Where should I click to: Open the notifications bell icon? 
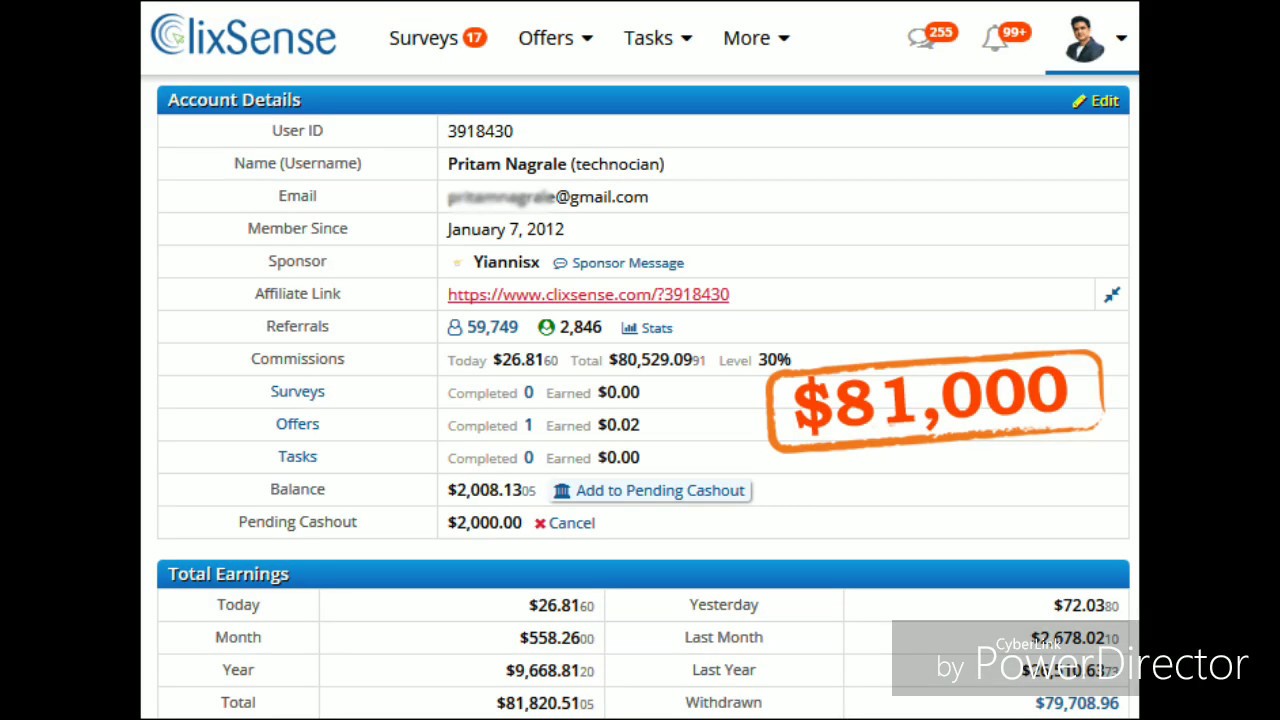coord(994,39)
